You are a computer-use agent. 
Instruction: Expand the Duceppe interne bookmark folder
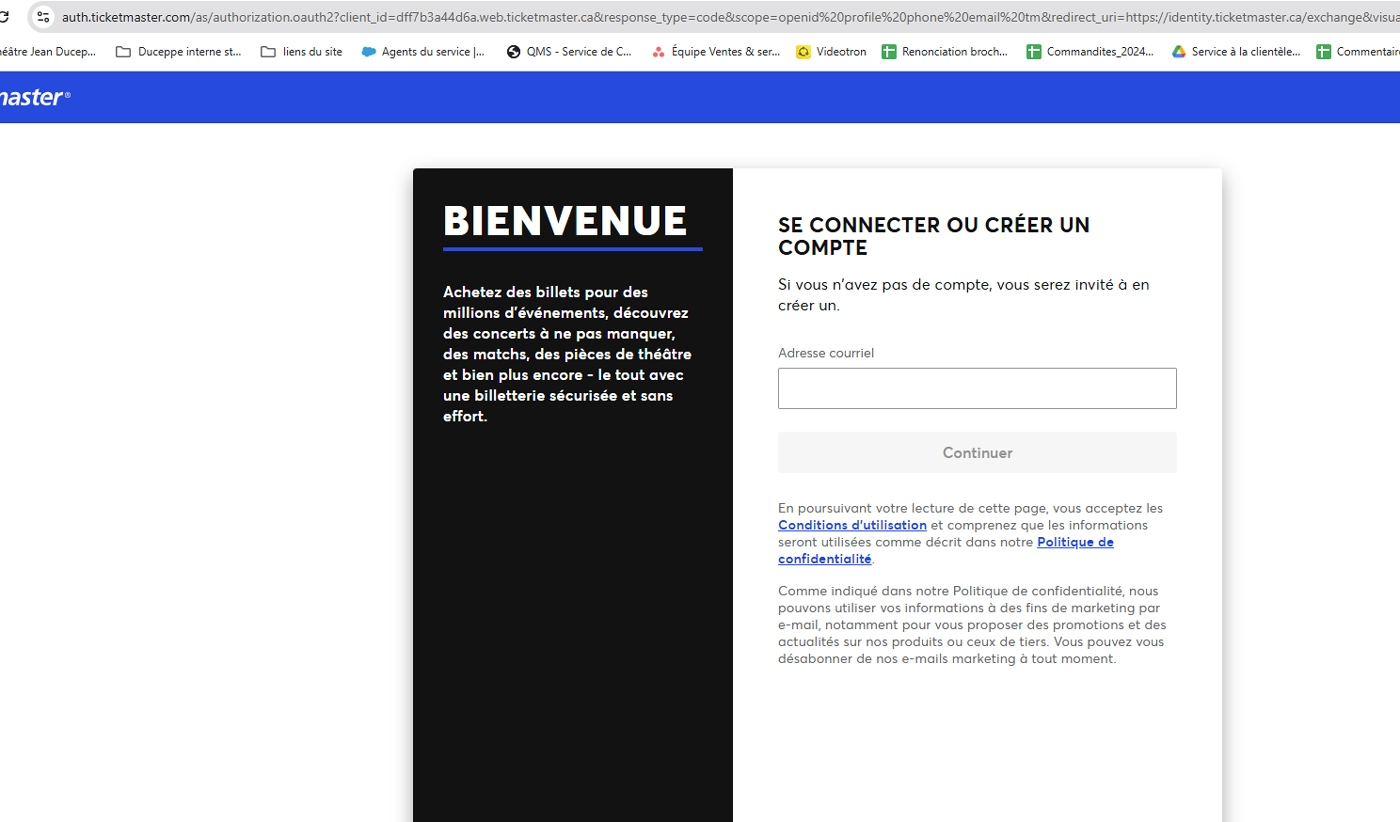pos(179,52)
